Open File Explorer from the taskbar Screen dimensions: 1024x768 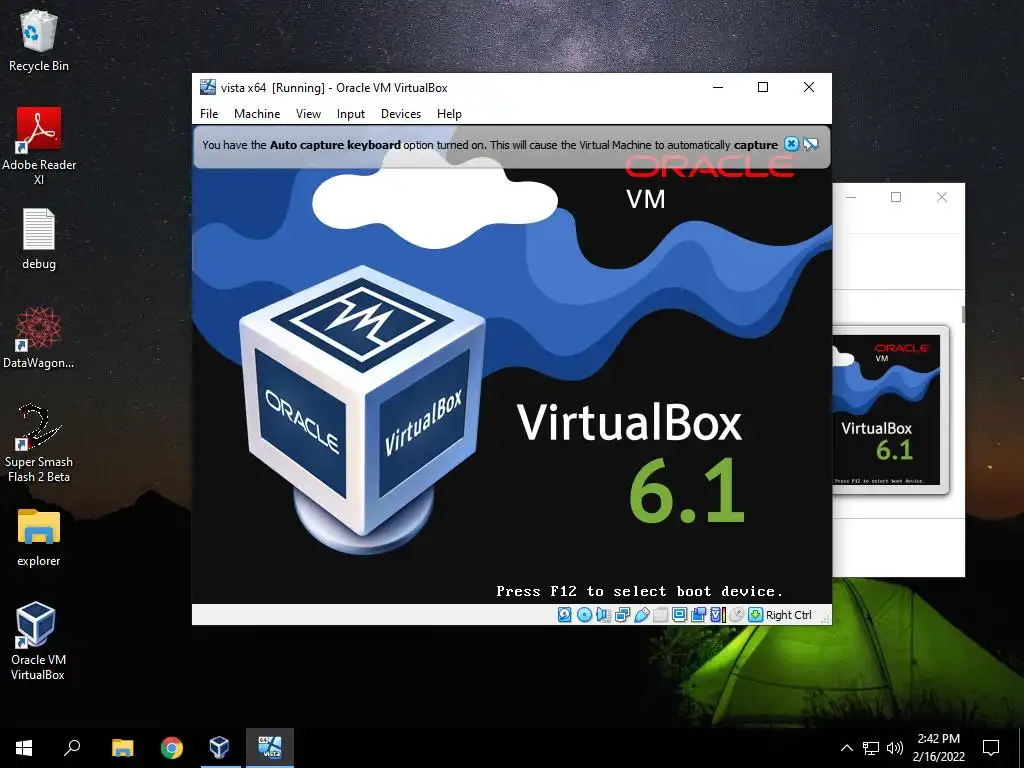pyautogui.click(x=123, y=748)
